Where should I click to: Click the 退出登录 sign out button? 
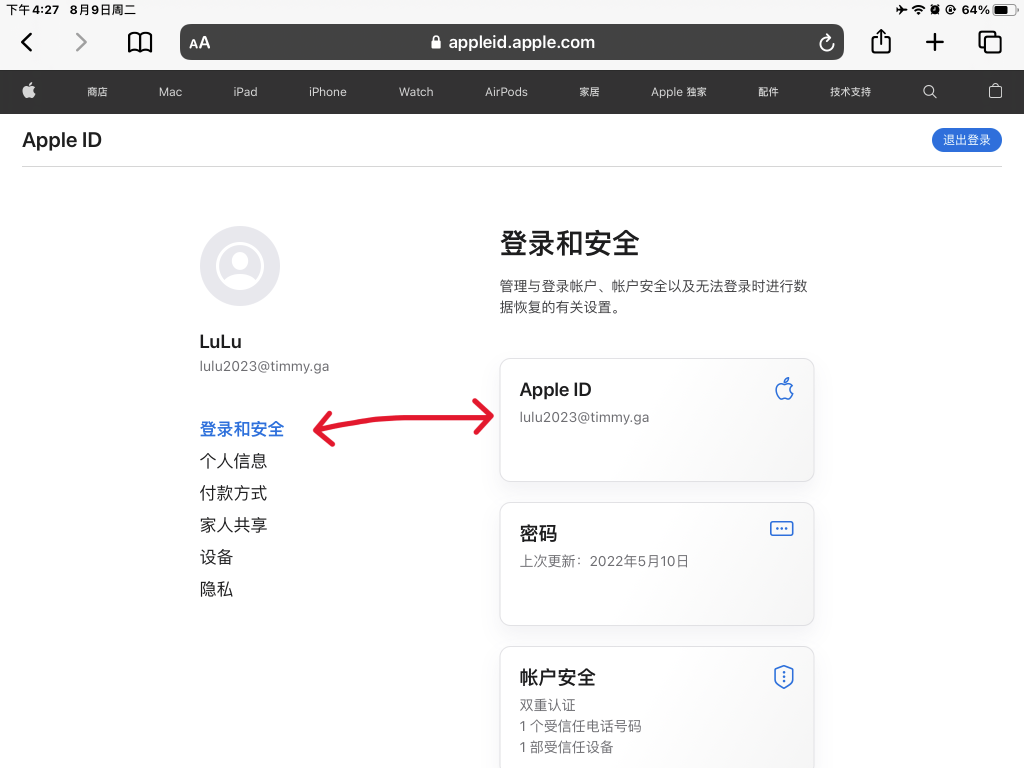[967, 140]
